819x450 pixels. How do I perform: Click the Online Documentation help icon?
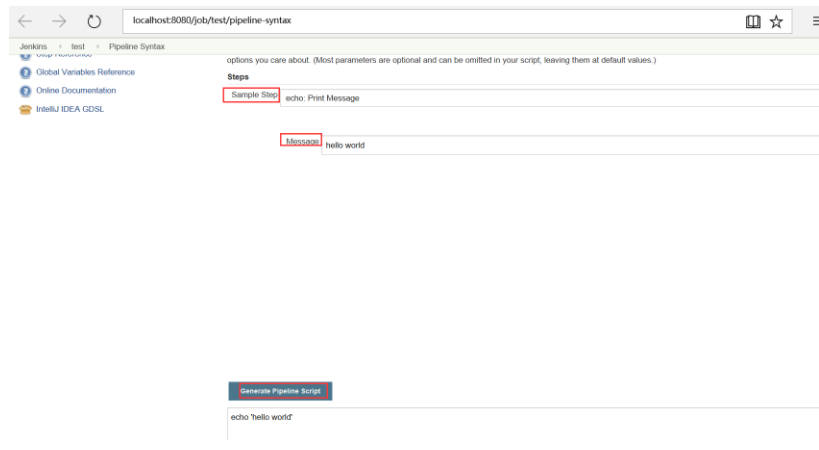coord(25,91)
